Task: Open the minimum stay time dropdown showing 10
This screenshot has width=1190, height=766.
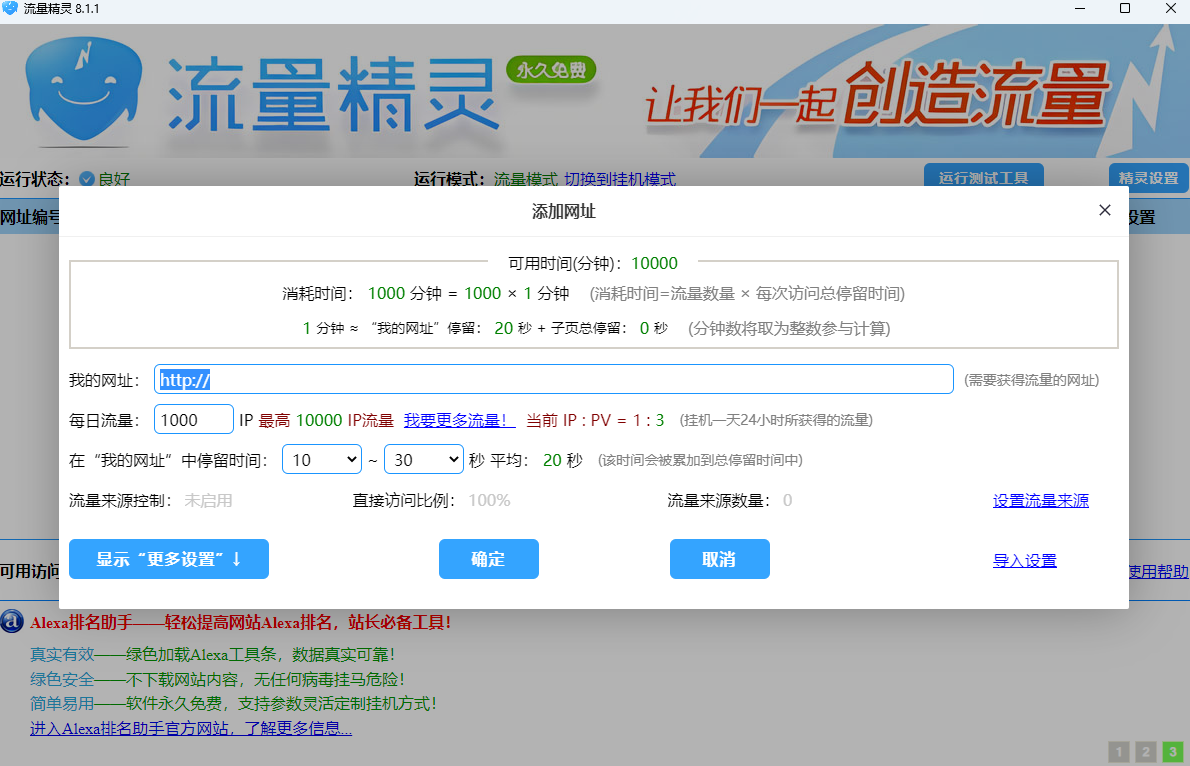Action: click(x=322, y=459)
